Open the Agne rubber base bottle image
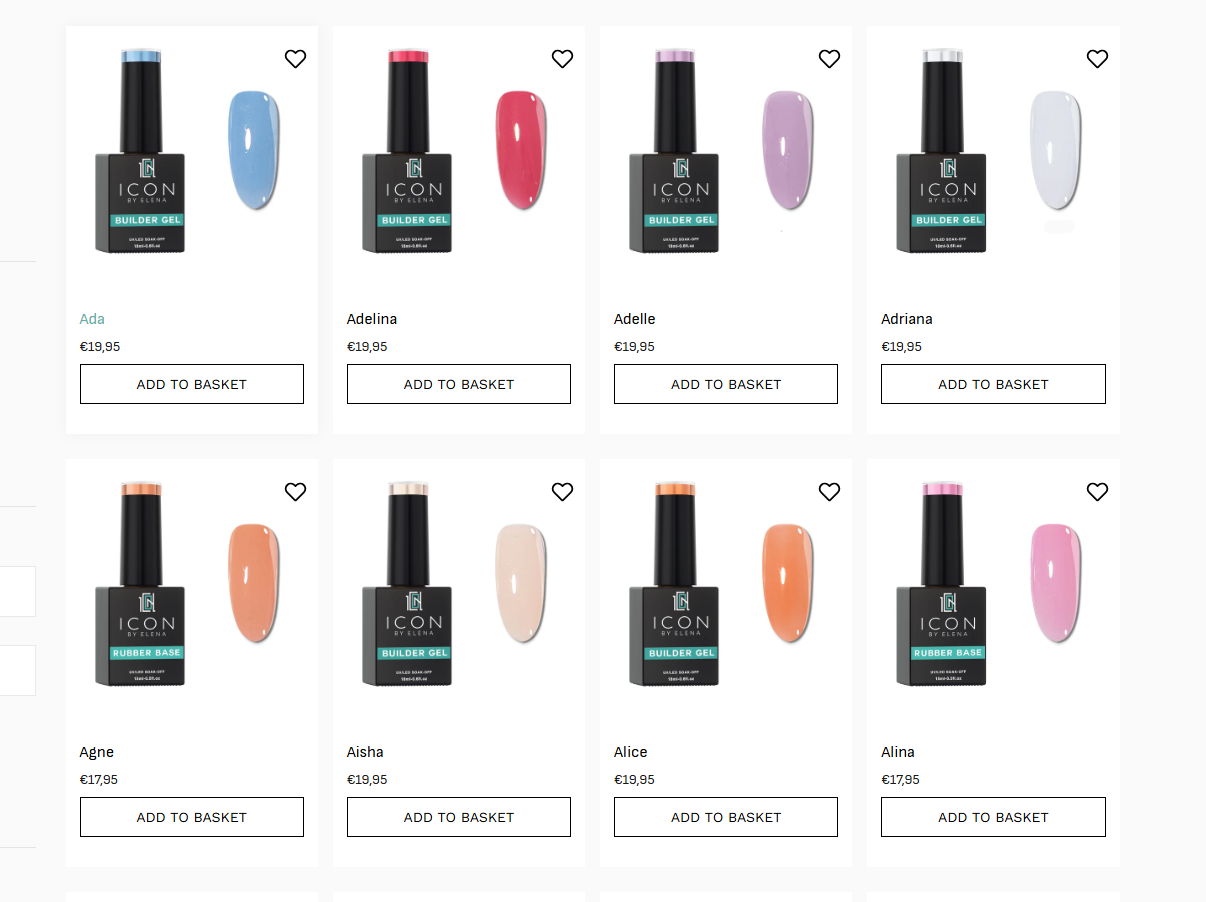The width and height of the screenshot is (1206, 902). point(140,585)
